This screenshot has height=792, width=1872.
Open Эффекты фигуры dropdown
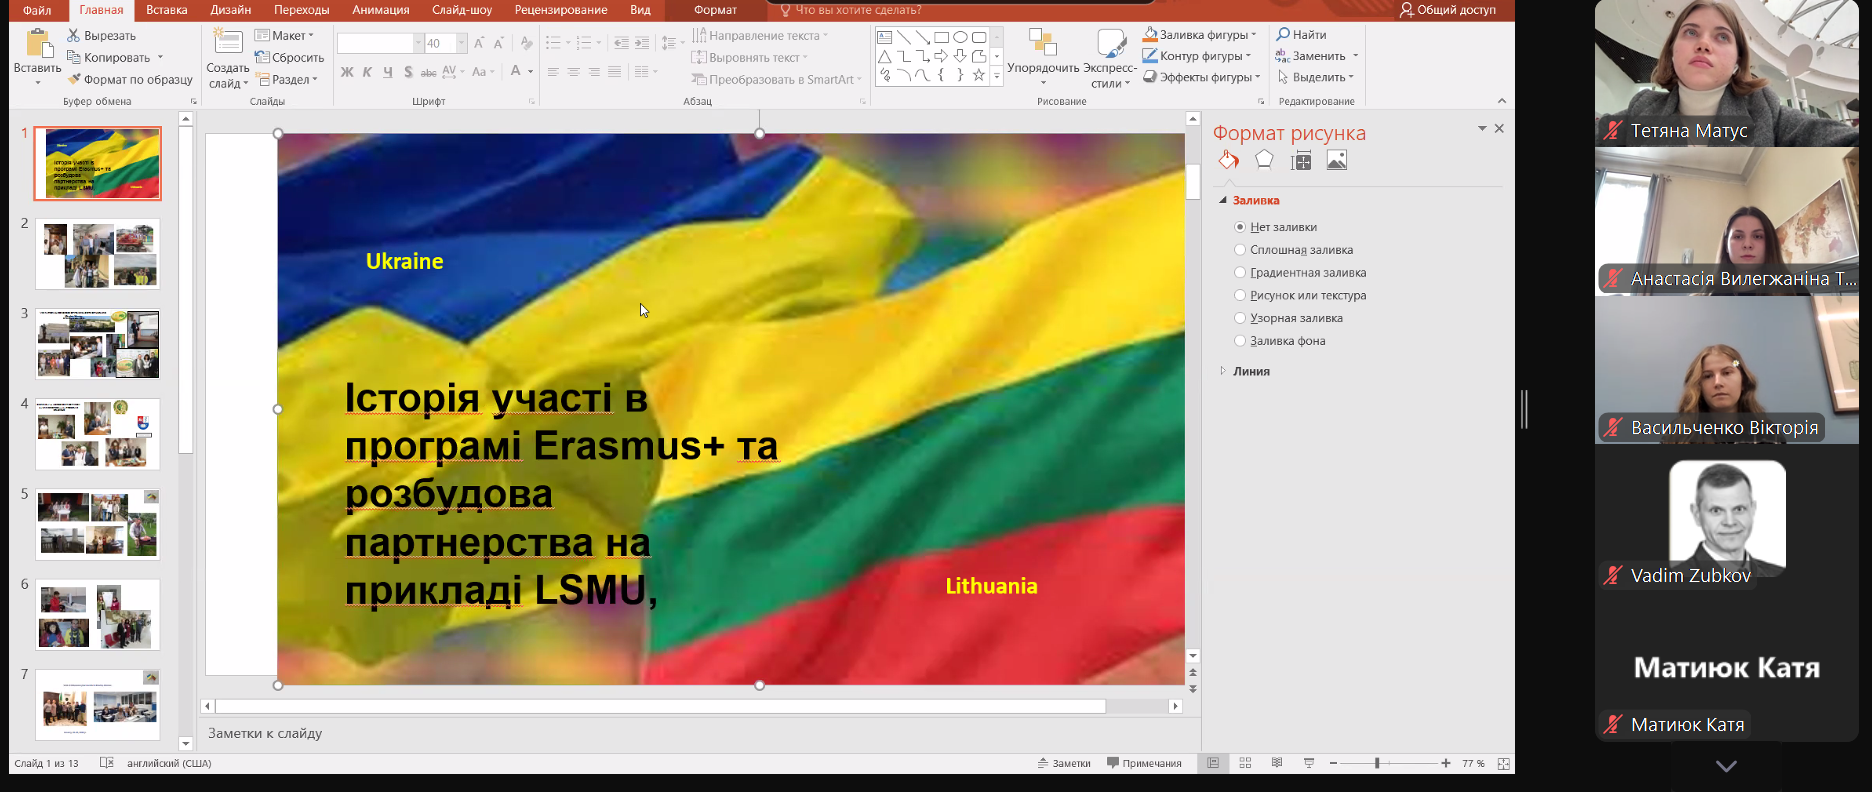tap(1202, 77)
